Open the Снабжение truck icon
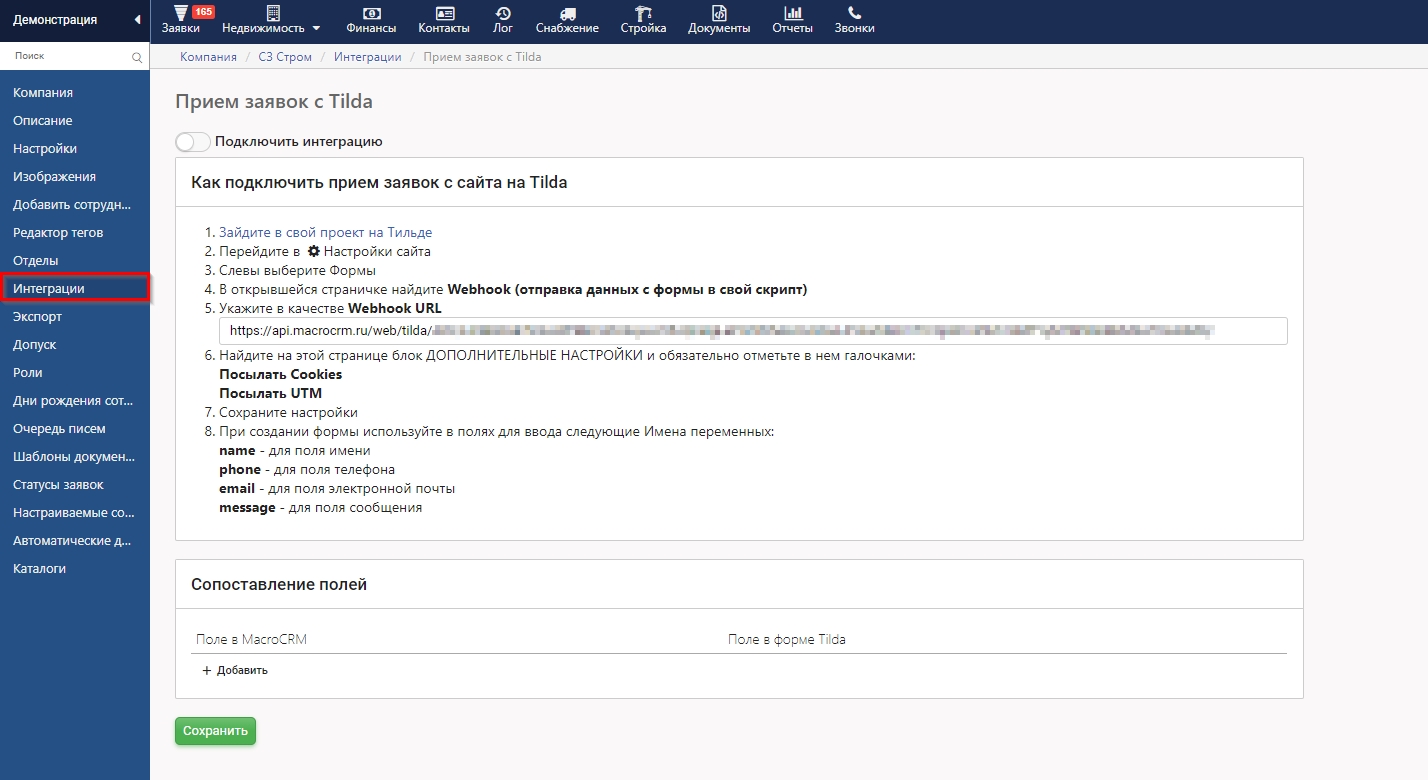1428x780 pixels. pos(567,13)
